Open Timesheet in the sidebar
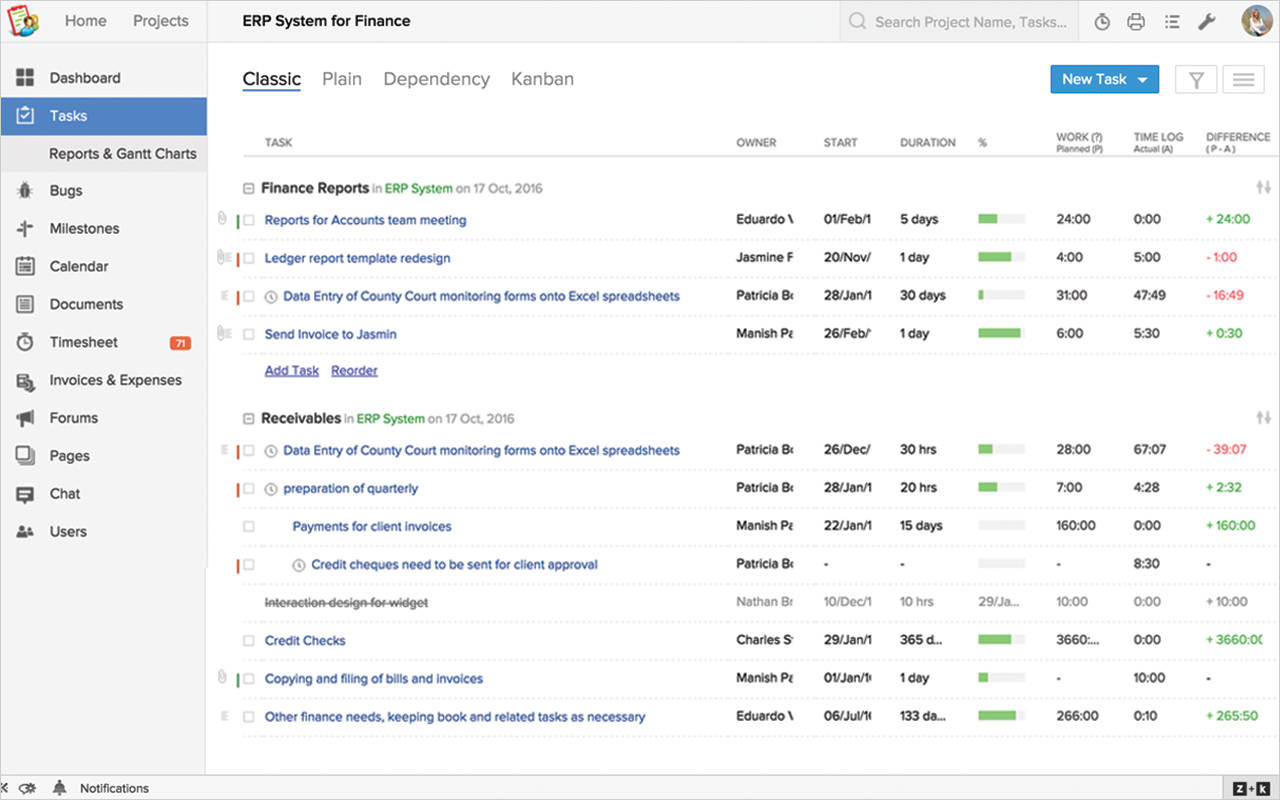This screenshot has width=1280, height=800. coord(84,342)
